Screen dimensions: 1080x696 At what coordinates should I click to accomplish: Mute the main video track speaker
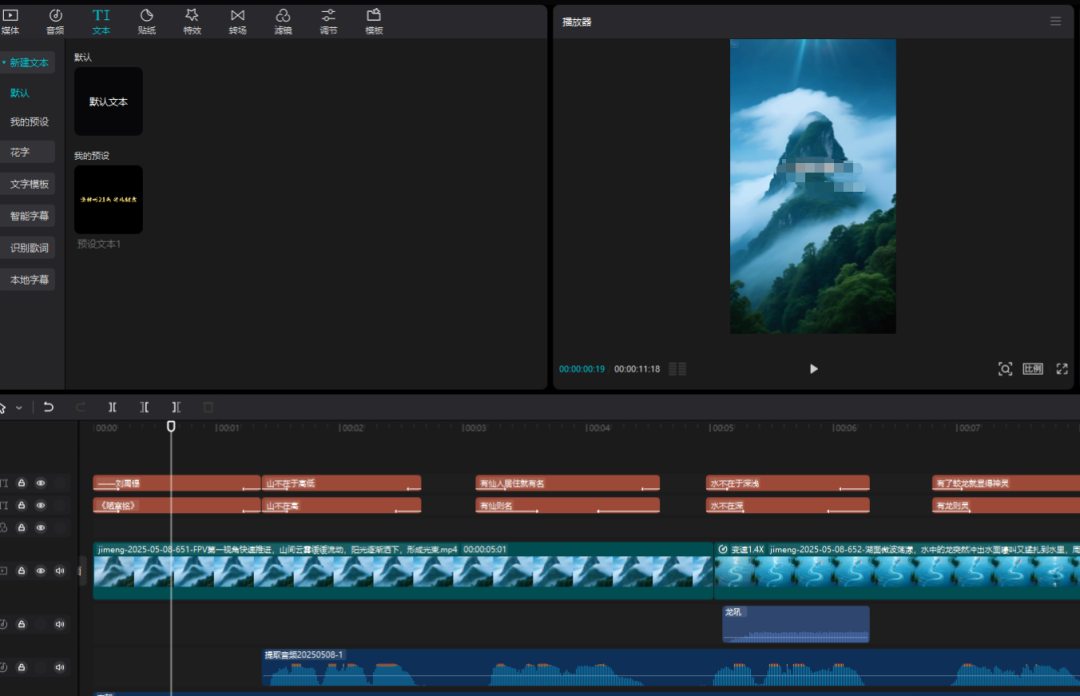click(x=60, y=571)
